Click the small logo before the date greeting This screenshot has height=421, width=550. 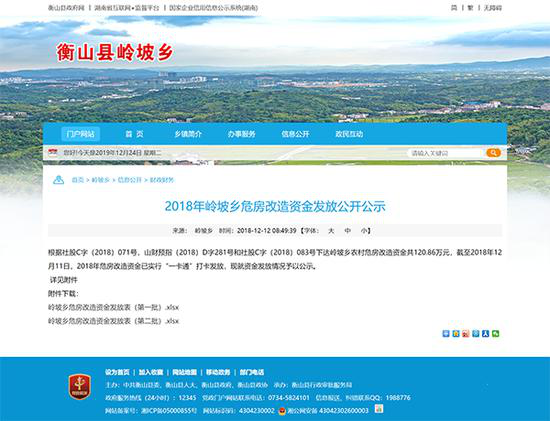pyautogui.click(x=53, y=152)
